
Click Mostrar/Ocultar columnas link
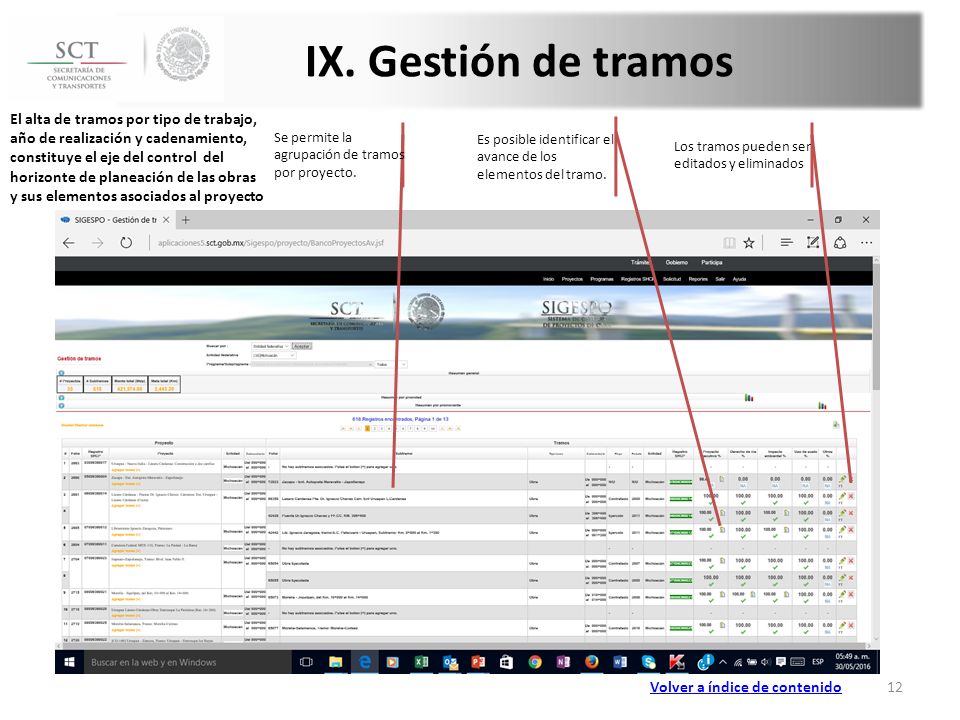point(82,425)
